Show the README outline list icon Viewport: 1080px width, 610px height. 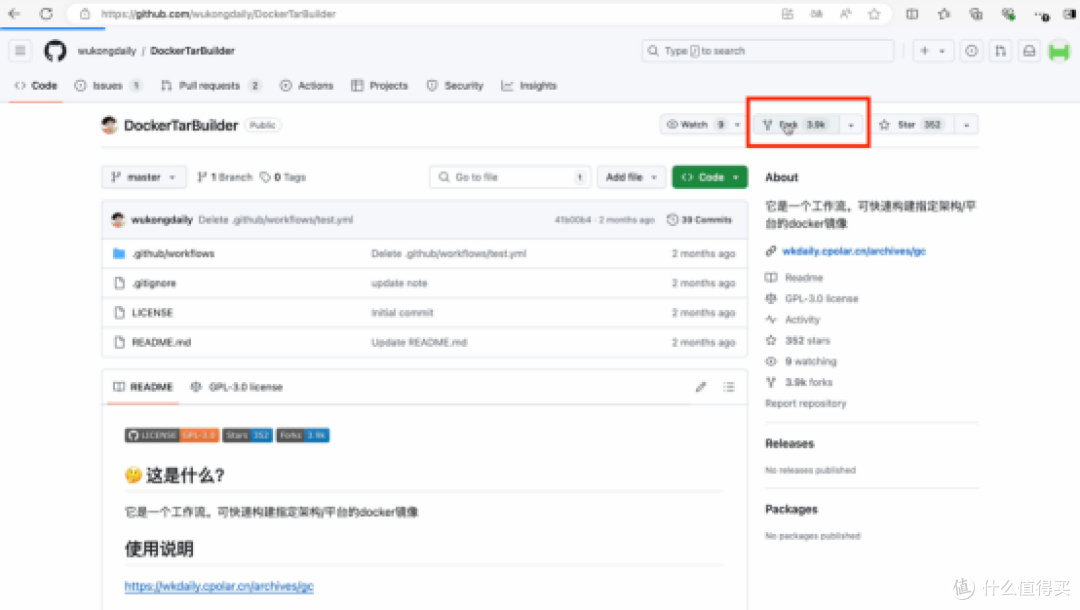coord(729,387)
